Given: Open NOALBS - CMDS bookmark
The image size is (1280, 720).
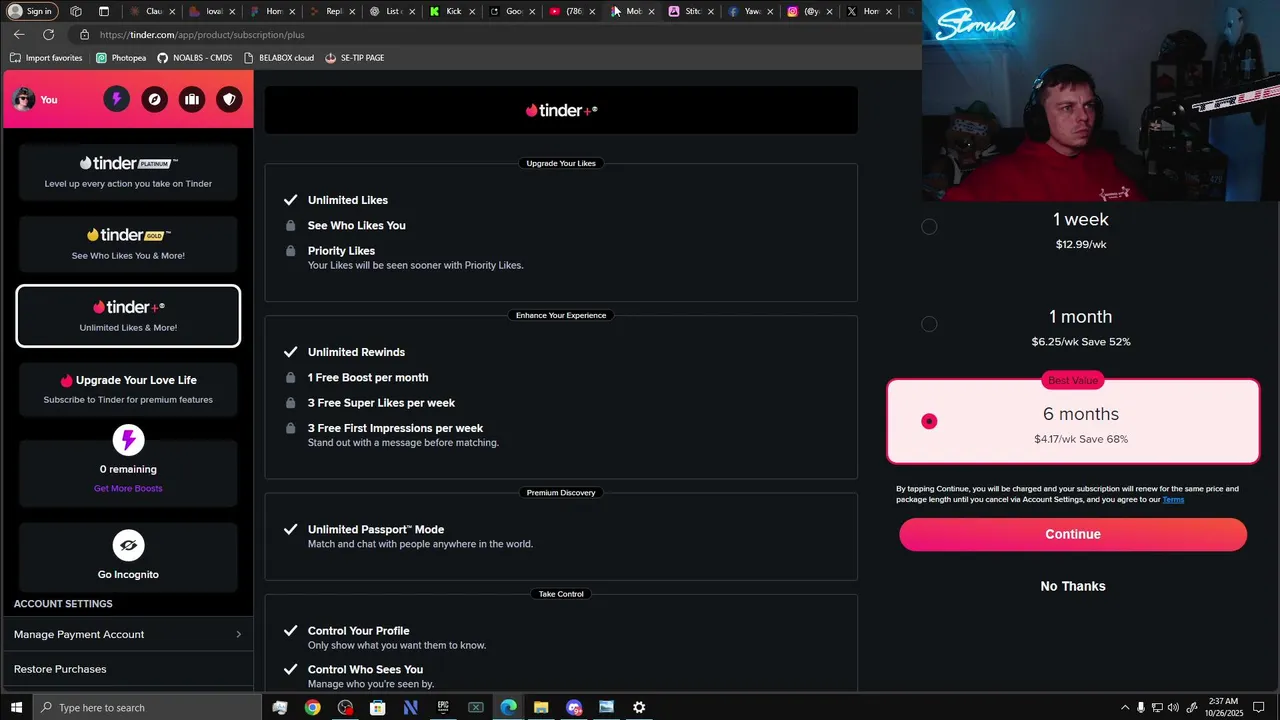Looking at the screenshot, I should [195, 58].
